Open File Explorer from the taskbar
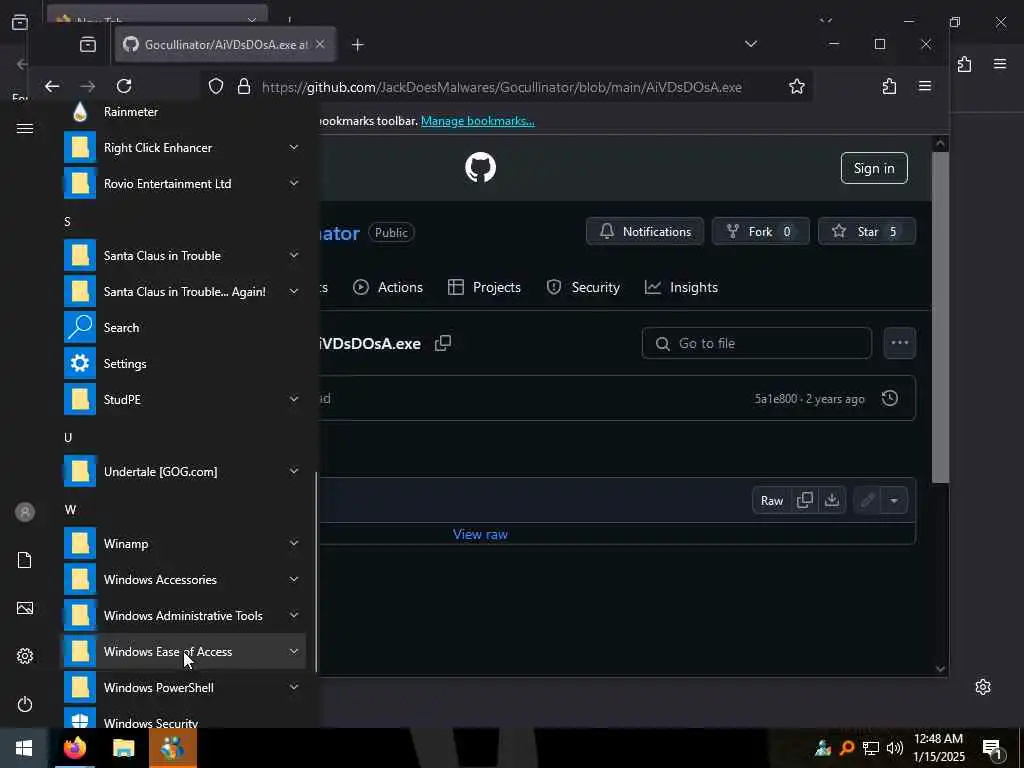1024x768 pixels. tap(123, 748)
